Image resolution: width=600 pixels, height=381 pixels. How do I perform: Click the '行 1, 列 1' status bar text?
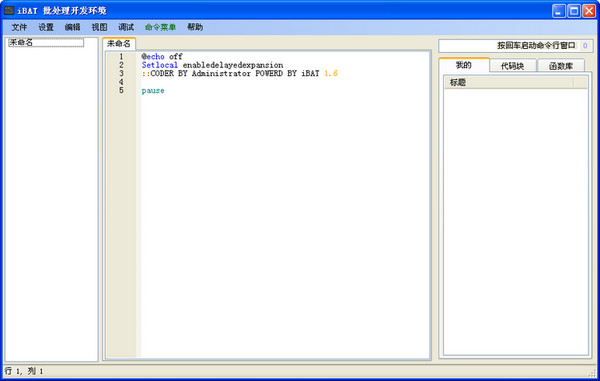(24, 371)
